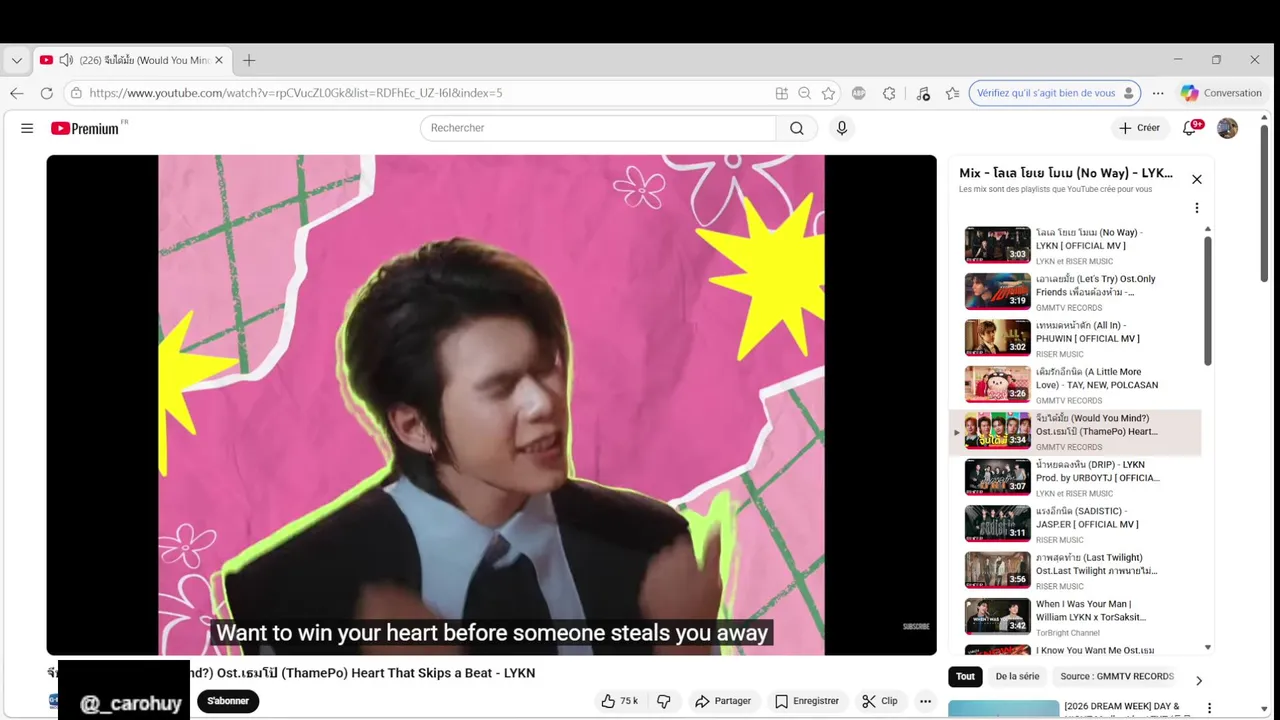This screenshot has width=1280, height=720.
Task: Focus the Rechercher search field
Action: 598,128
